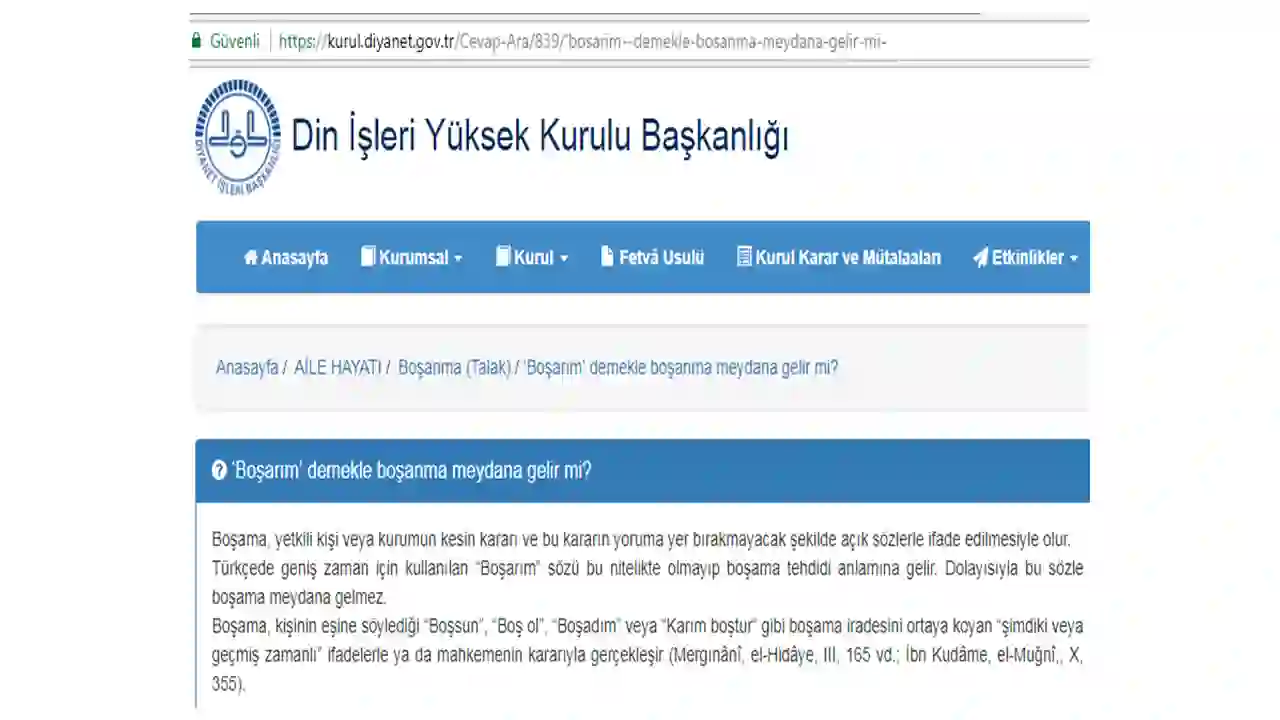Click the 'Boşarım' demekle breadcrumb text

[x=681, y=367]
